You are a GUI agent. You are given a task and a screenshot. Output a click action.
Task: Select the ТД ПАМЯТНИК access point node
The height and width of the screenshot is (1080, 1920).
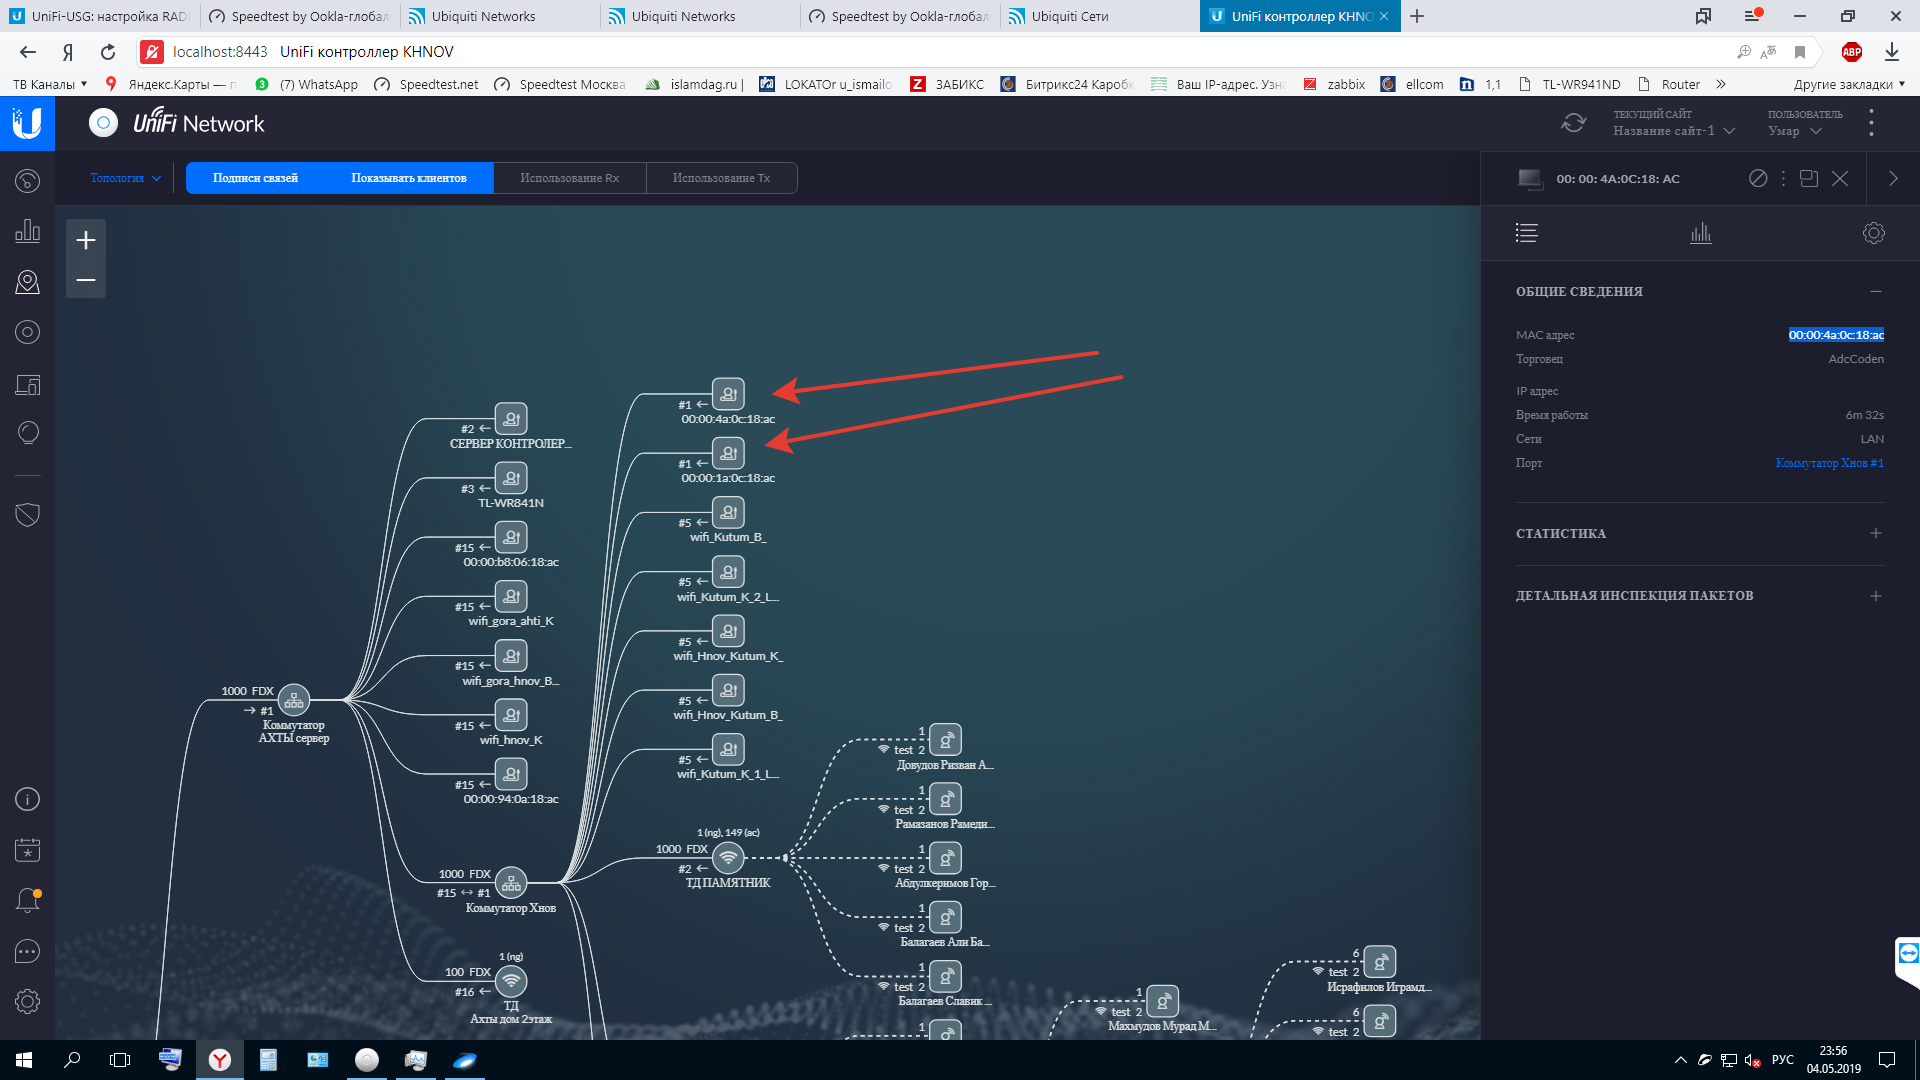coord(728,858)
